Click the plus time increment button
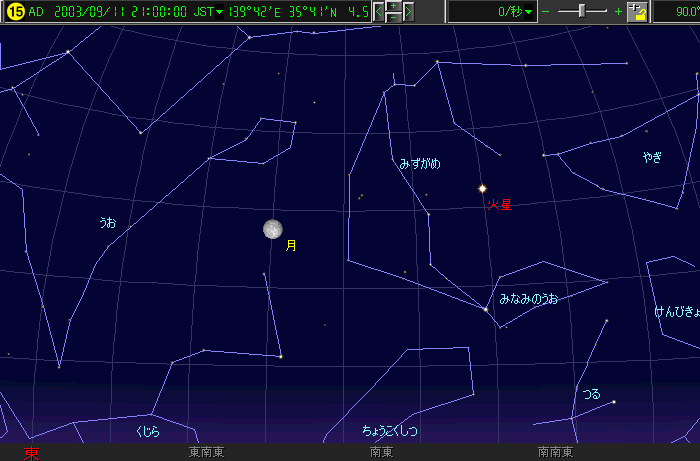The width and height of the screenshot is (700, 461). [x=393, y=6]
